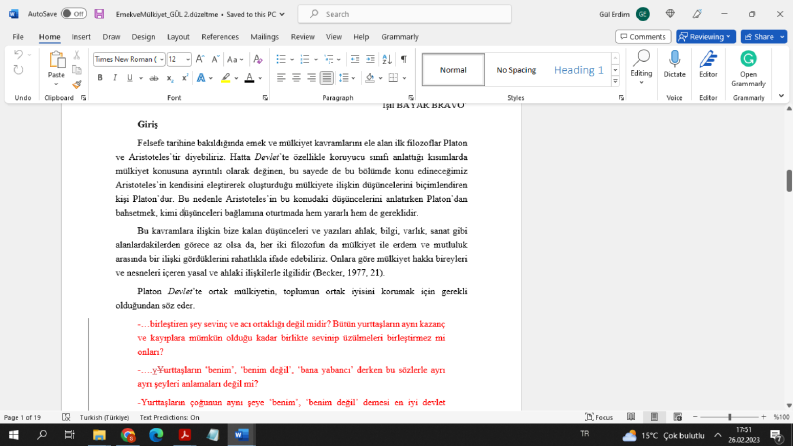Open Change Case dropdown

click(x=235, y=59)
